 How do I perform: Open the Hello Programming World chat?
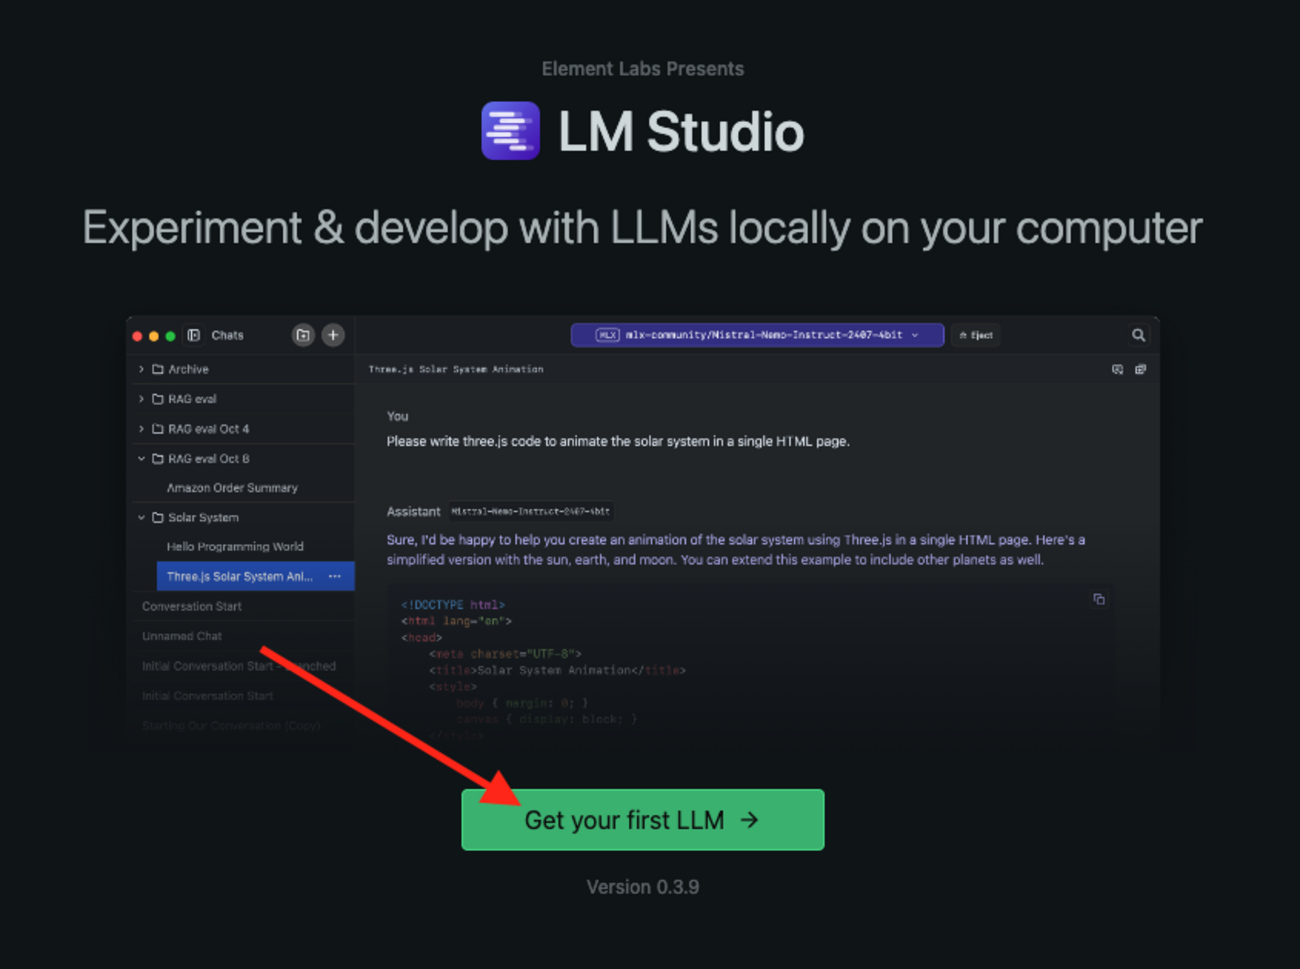tap(235, 547)
